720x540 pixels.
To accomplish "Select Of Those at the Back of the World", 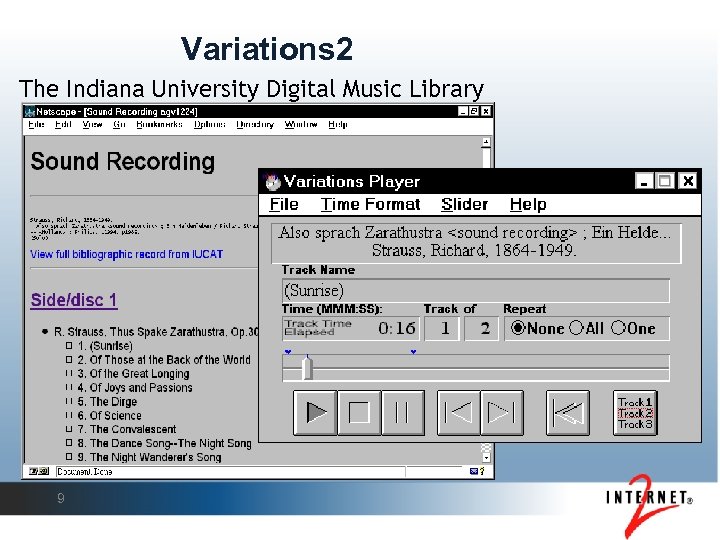I will 164,360.
